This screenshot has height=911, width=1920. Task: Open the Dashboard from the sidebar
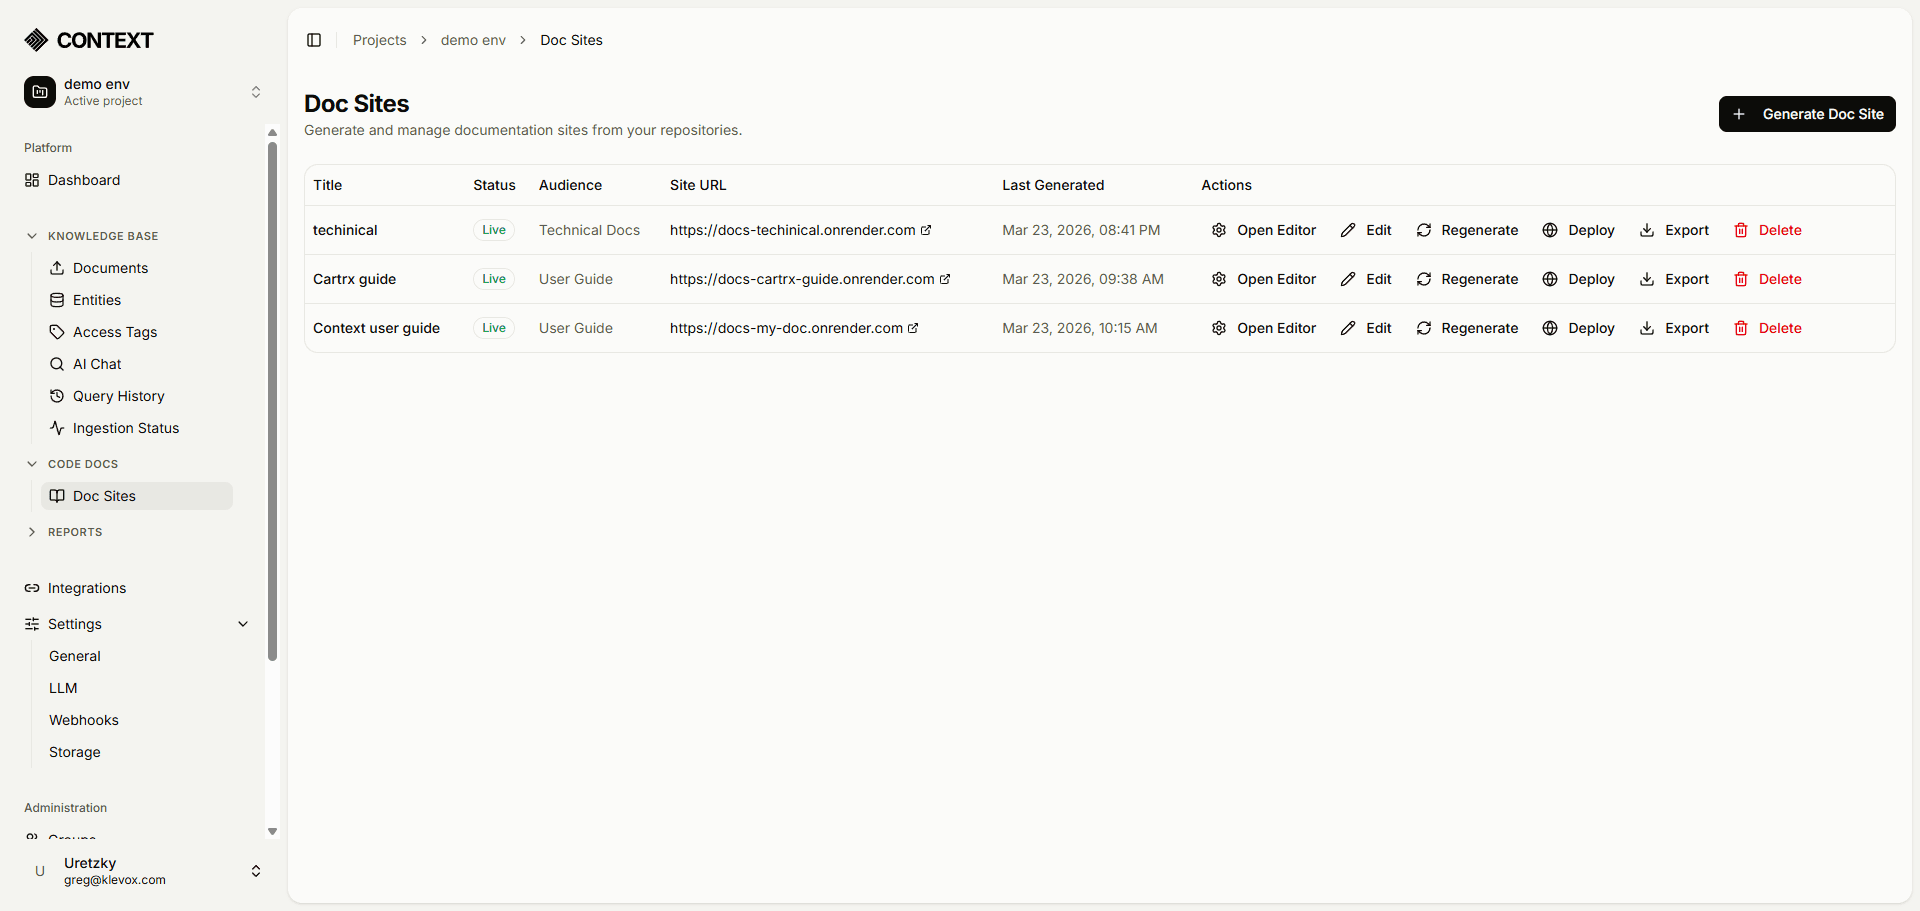coord(84,180)
